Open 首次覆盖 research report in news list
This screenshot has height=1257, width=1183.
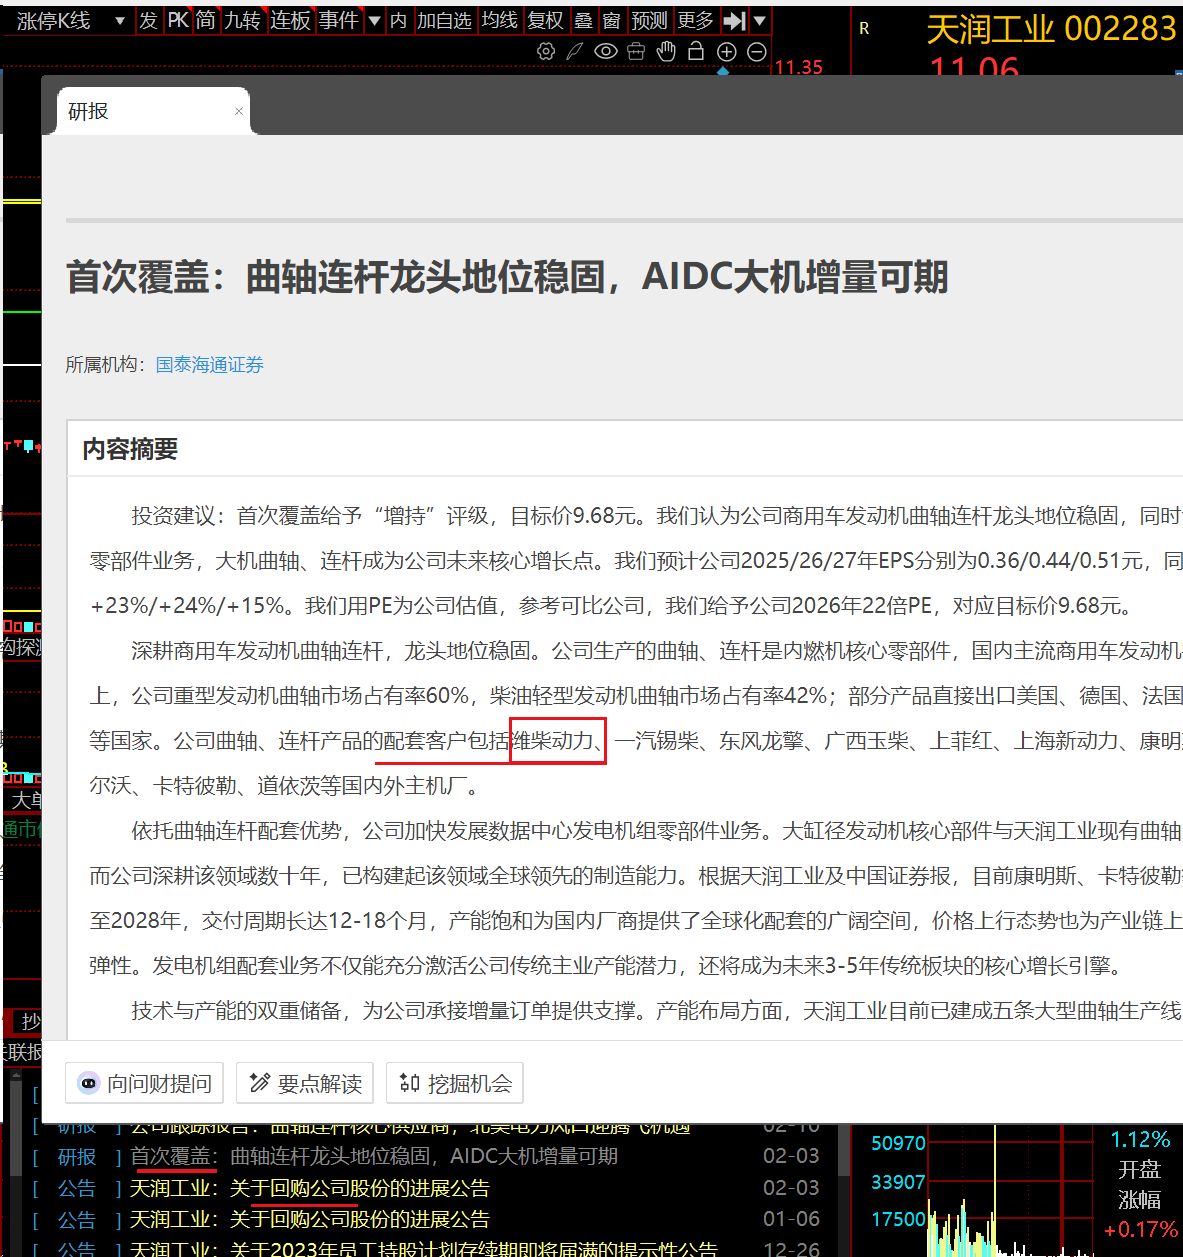(x=374, y=1157)
